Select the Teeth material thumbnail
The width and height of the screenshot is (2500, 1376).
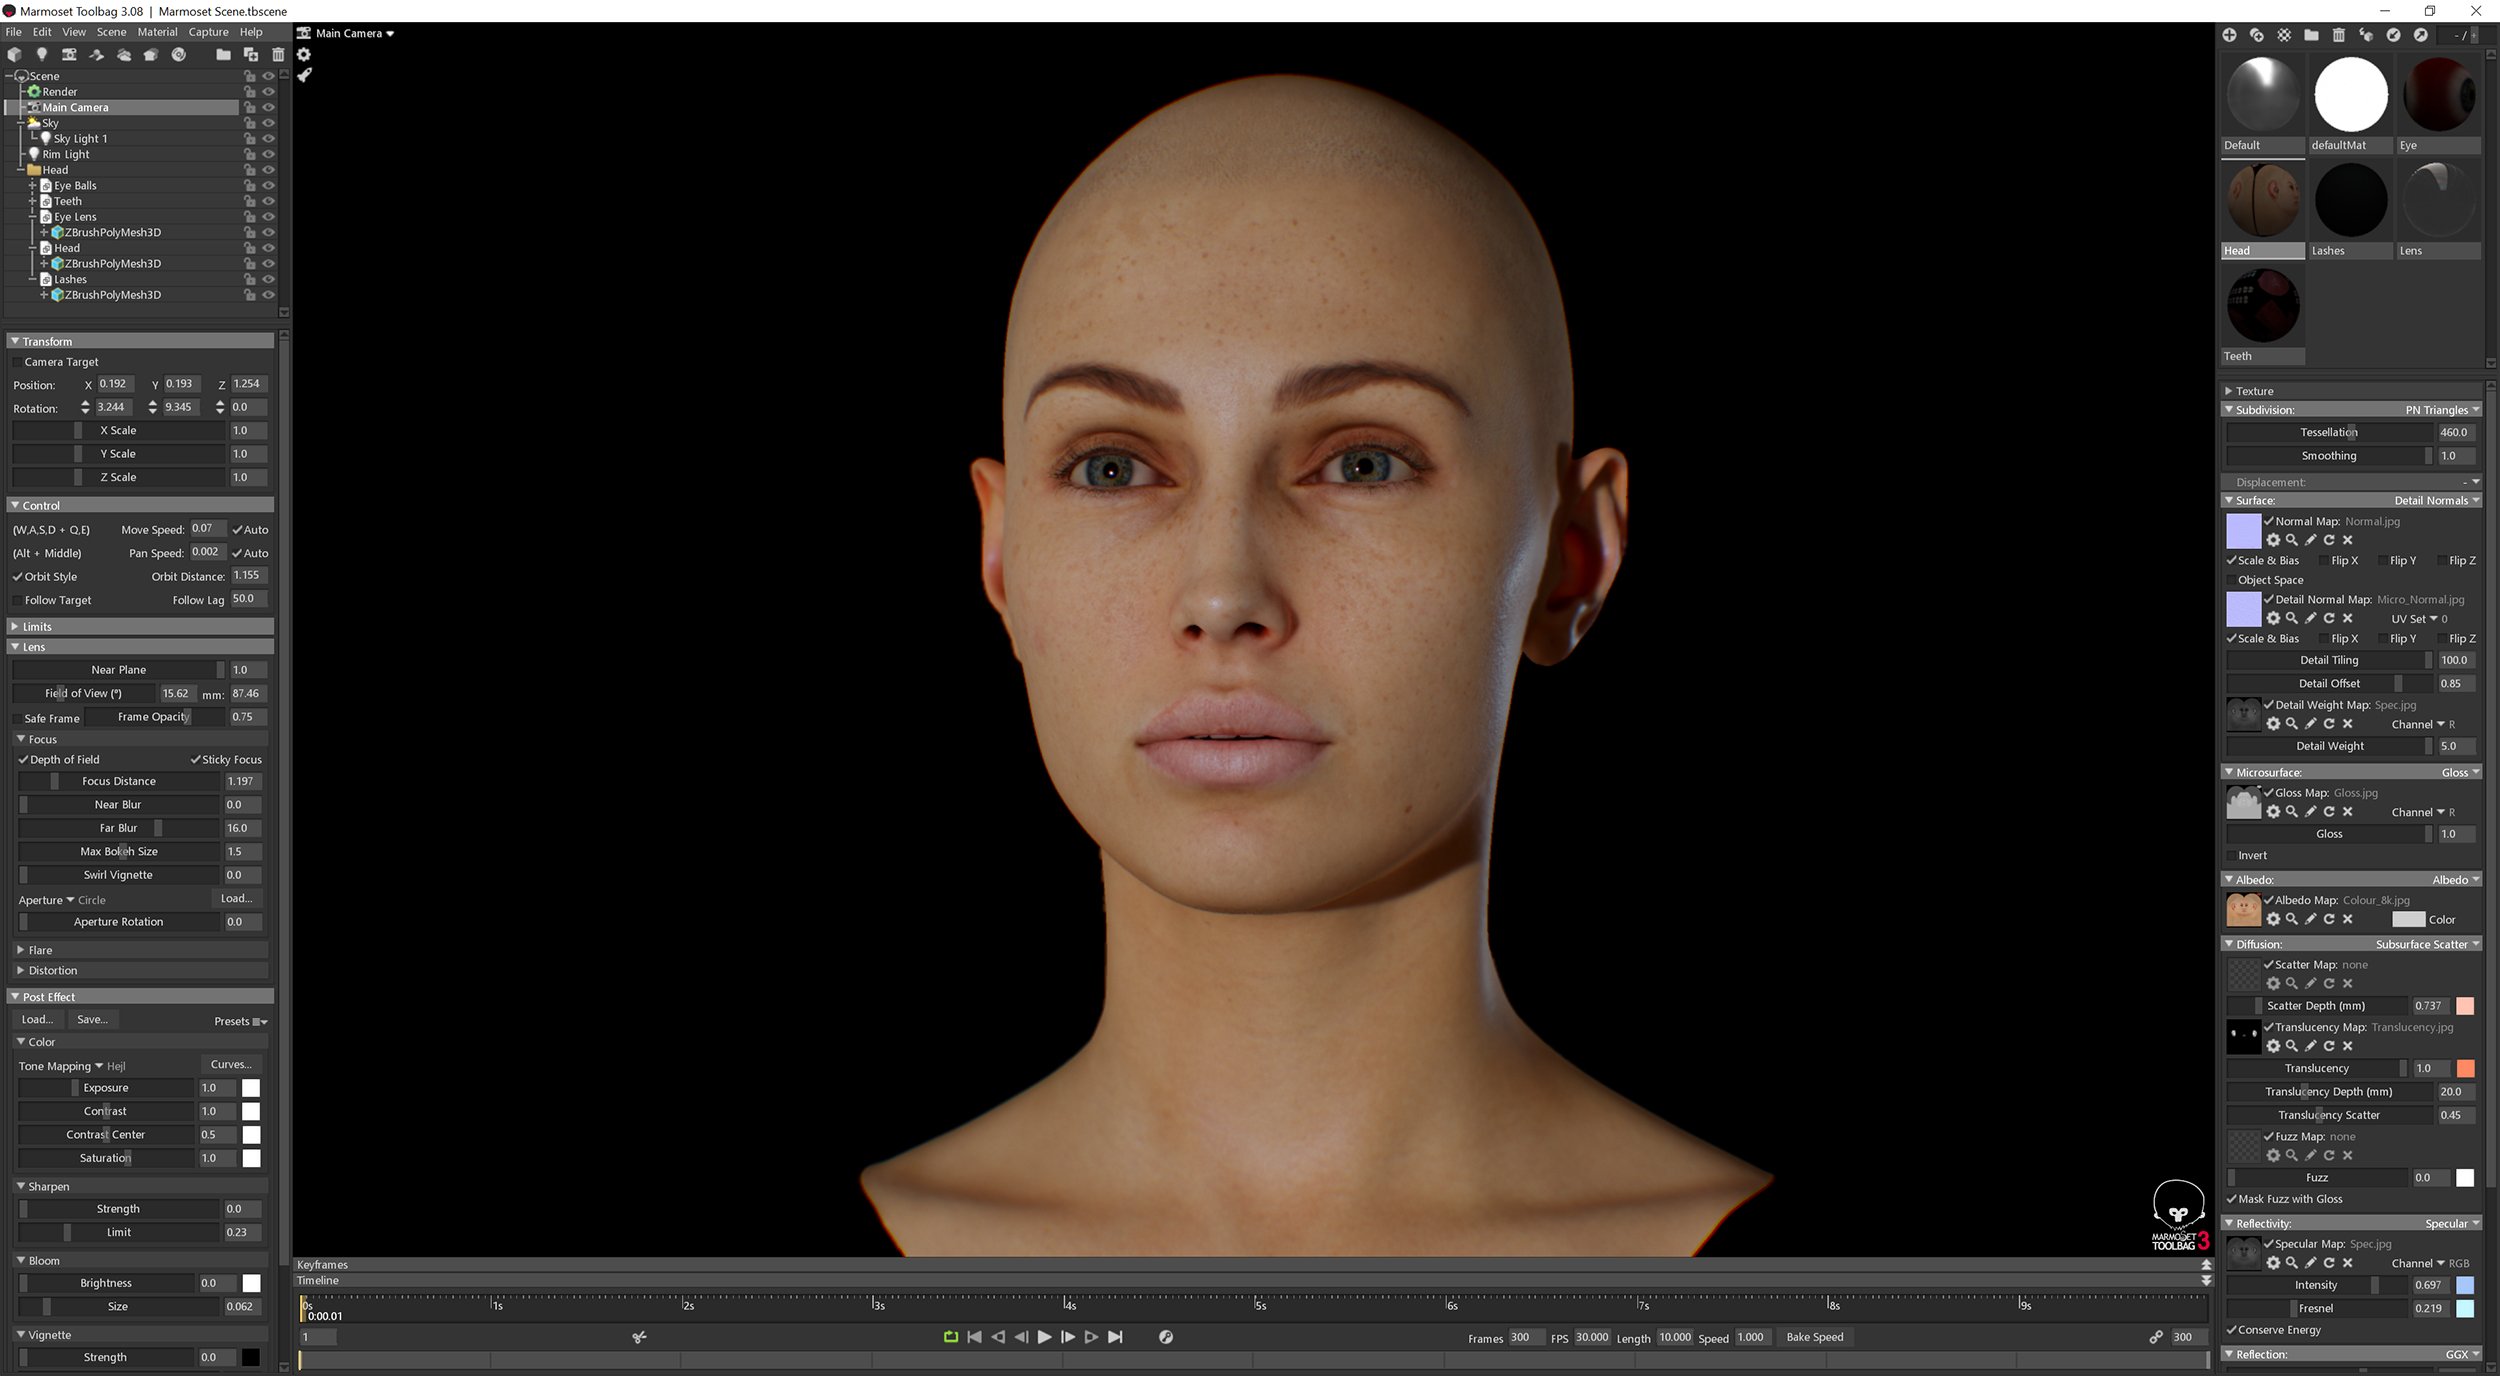[x=2262, y=305]
